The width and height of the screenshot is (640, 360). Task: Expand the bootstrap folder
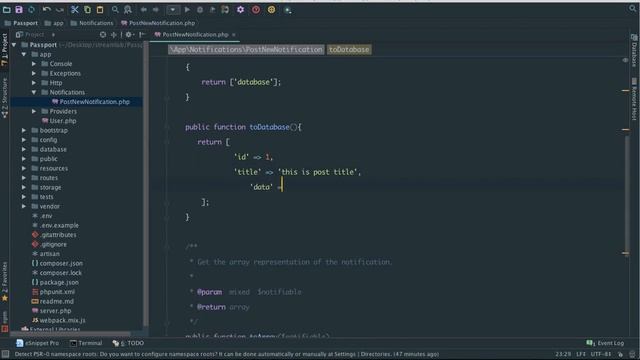coord(24,131)
